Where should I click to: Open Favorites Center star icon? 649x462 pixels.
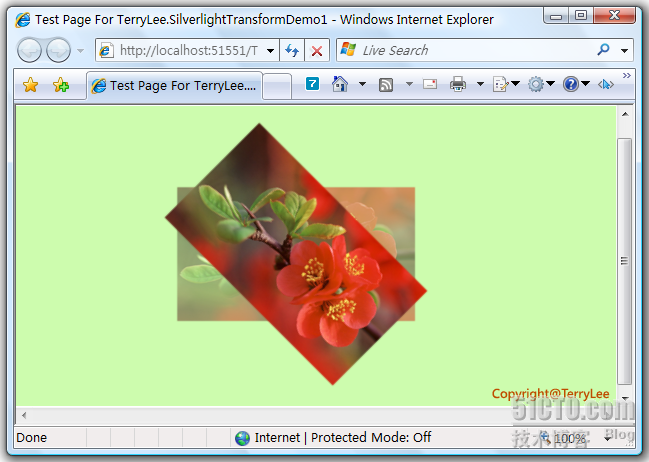[31, 85]
